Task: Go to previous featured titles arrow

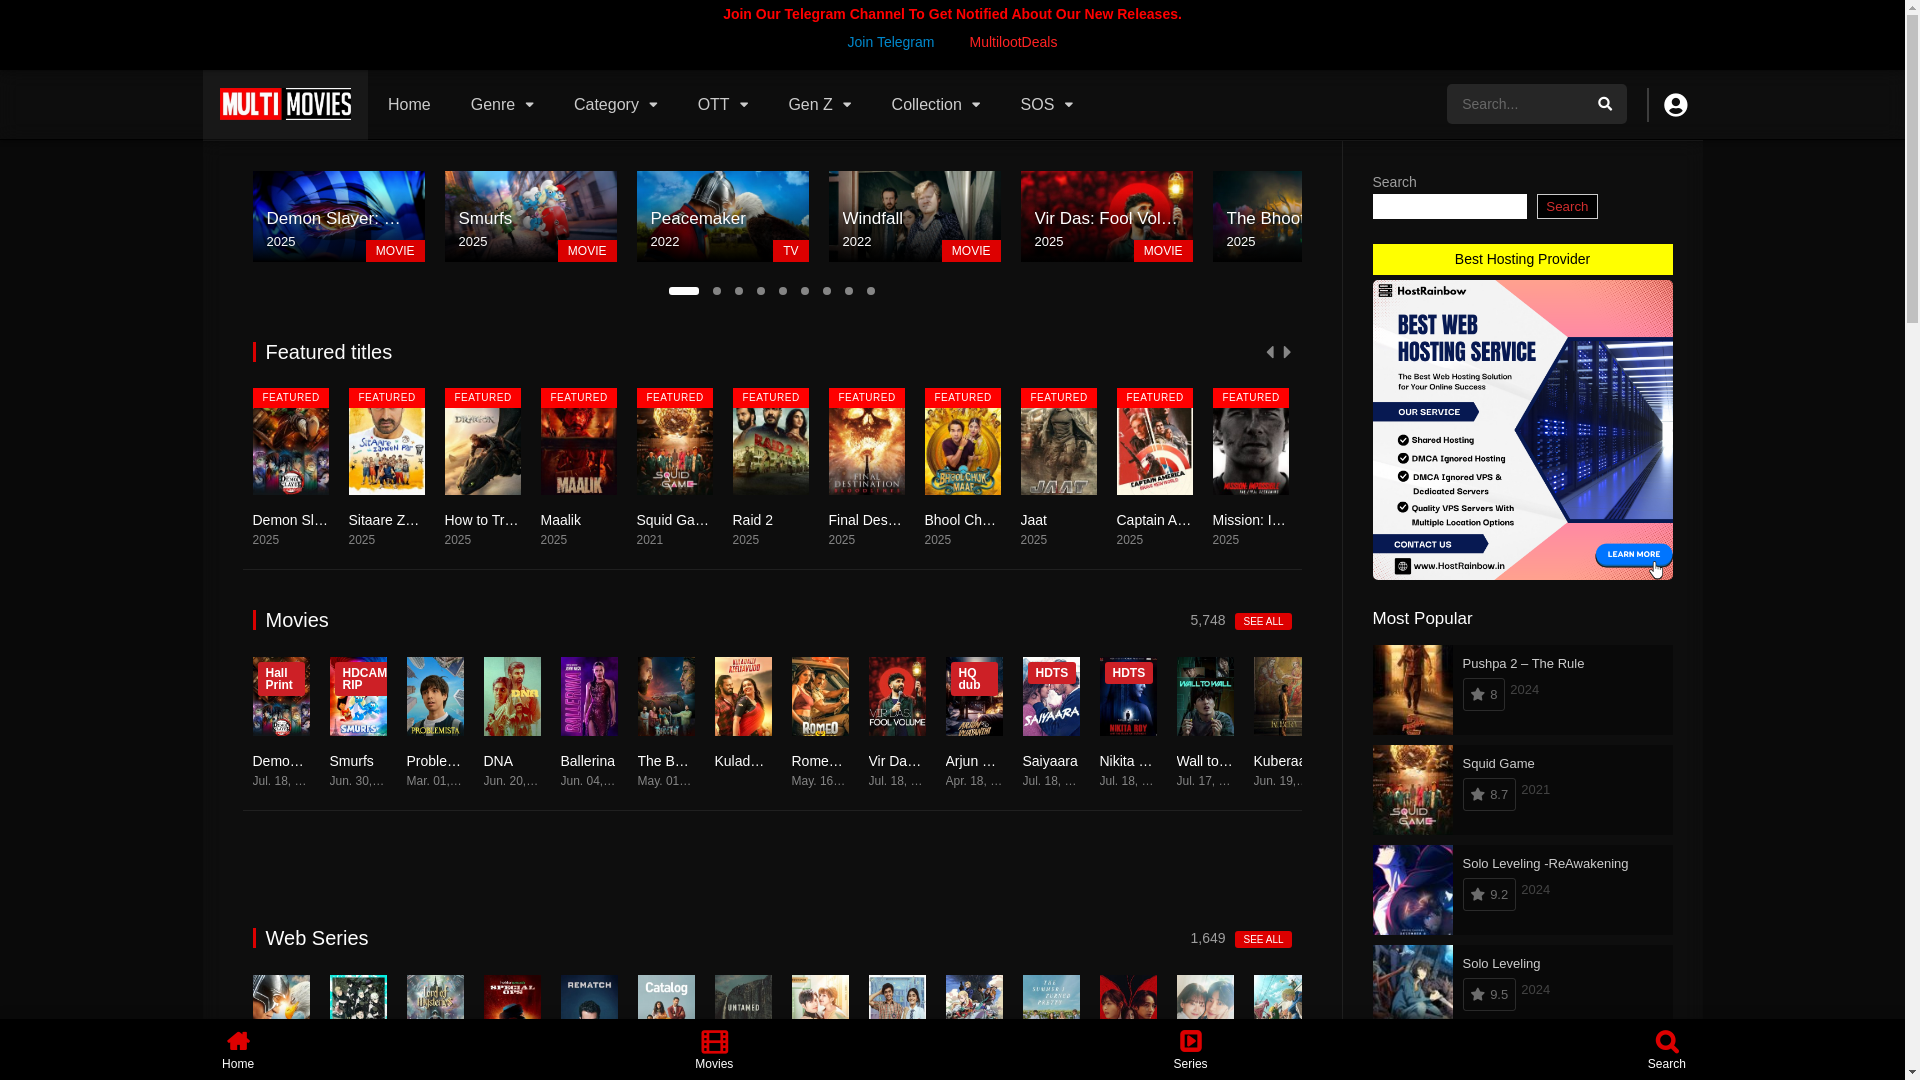Action: click(1270, 352)
